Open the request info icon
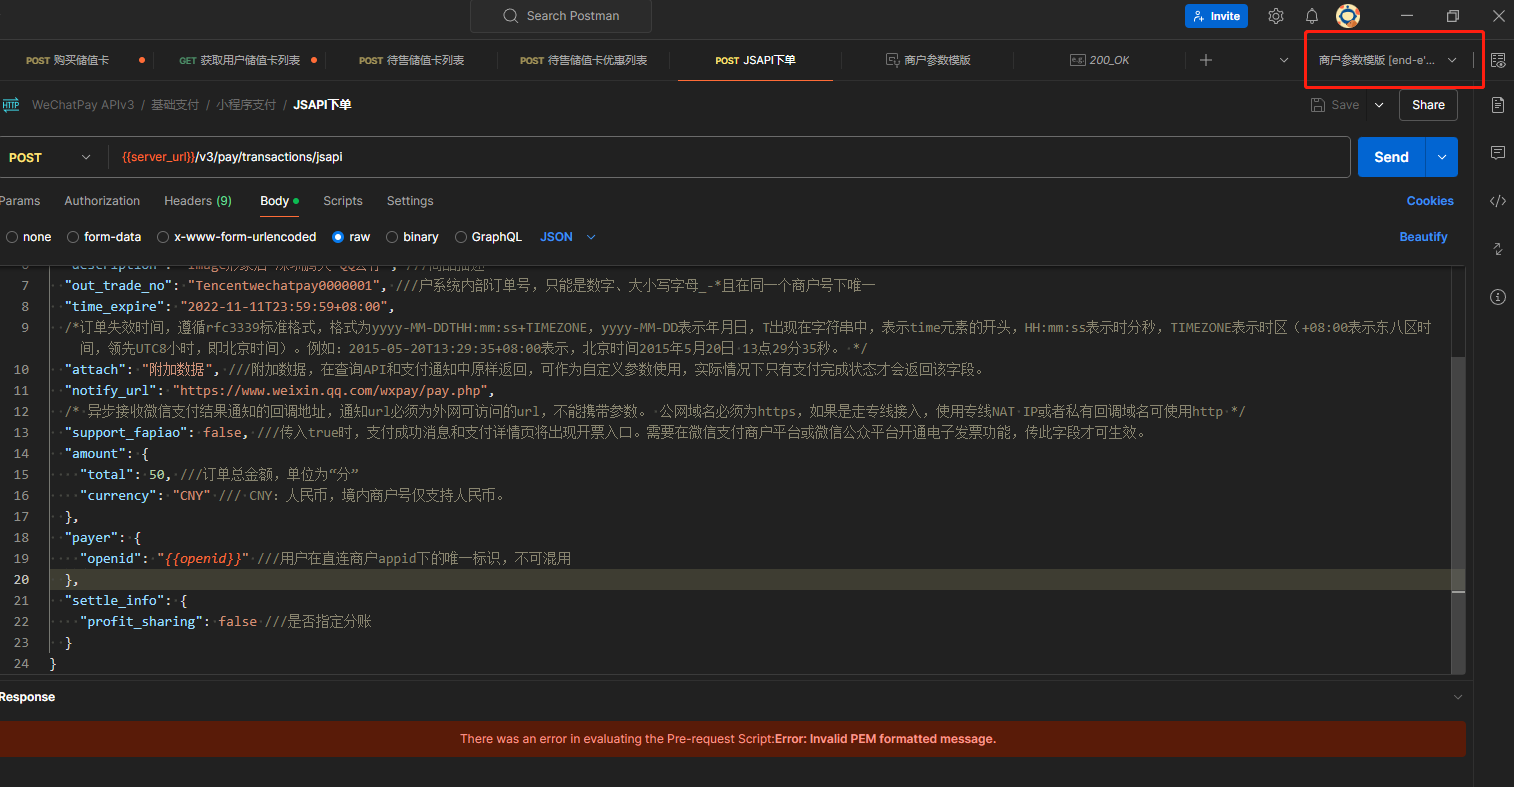This screenshot has width=1514, height=787. pos(1497,297)
